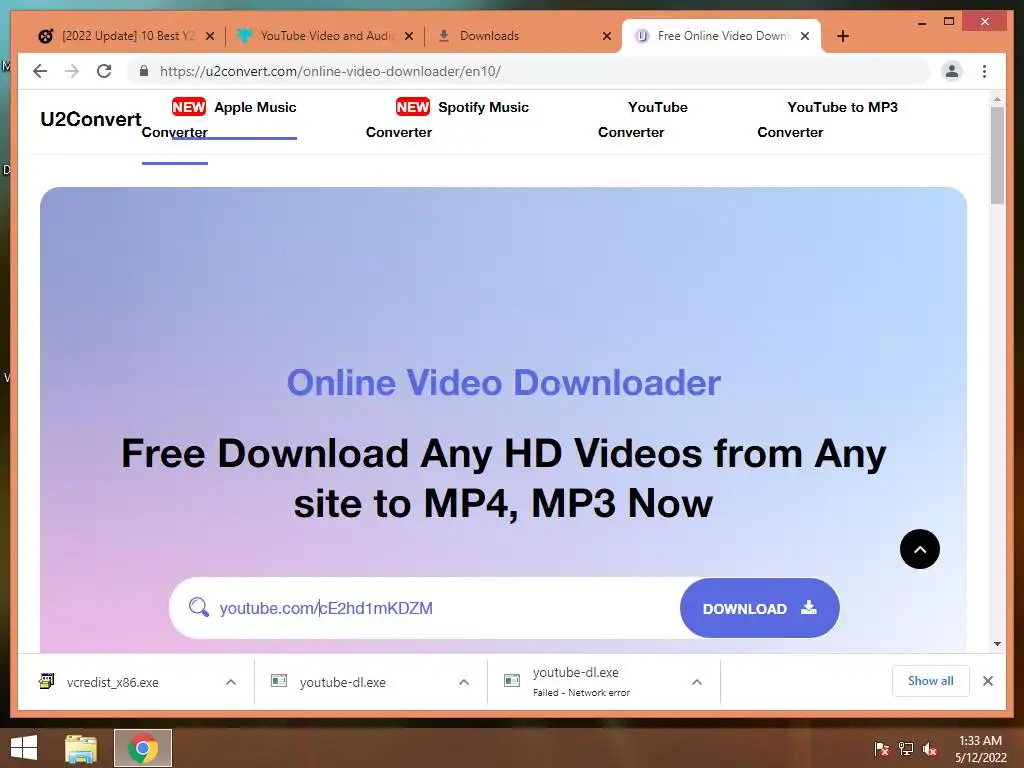This screenshot has width=1024, height=768.
Task: Click the muted volume tray icon
Action: pos(930,749)
